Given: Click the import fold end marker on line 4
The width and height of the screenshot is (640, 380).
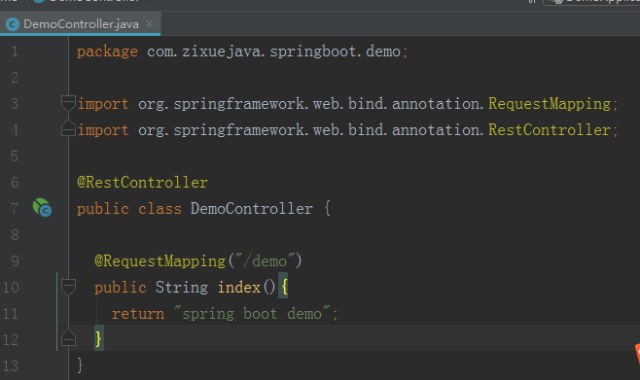Looking at the screenshot, I should coord(68,128).
